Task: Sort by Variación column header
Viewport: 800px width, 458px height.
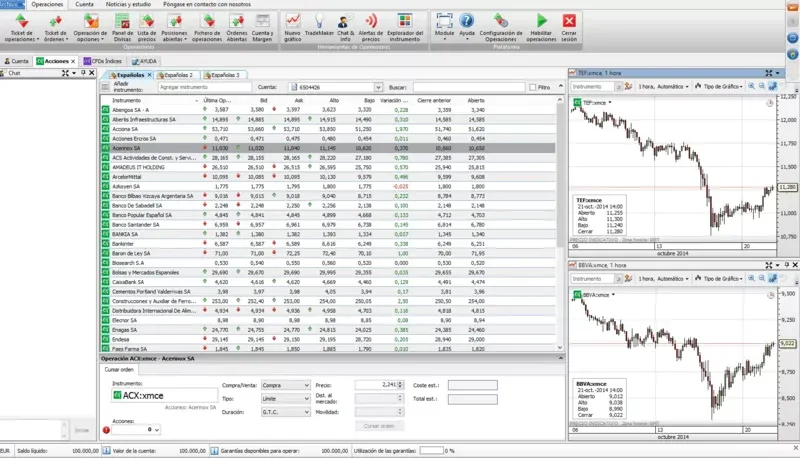Action: 394,100
